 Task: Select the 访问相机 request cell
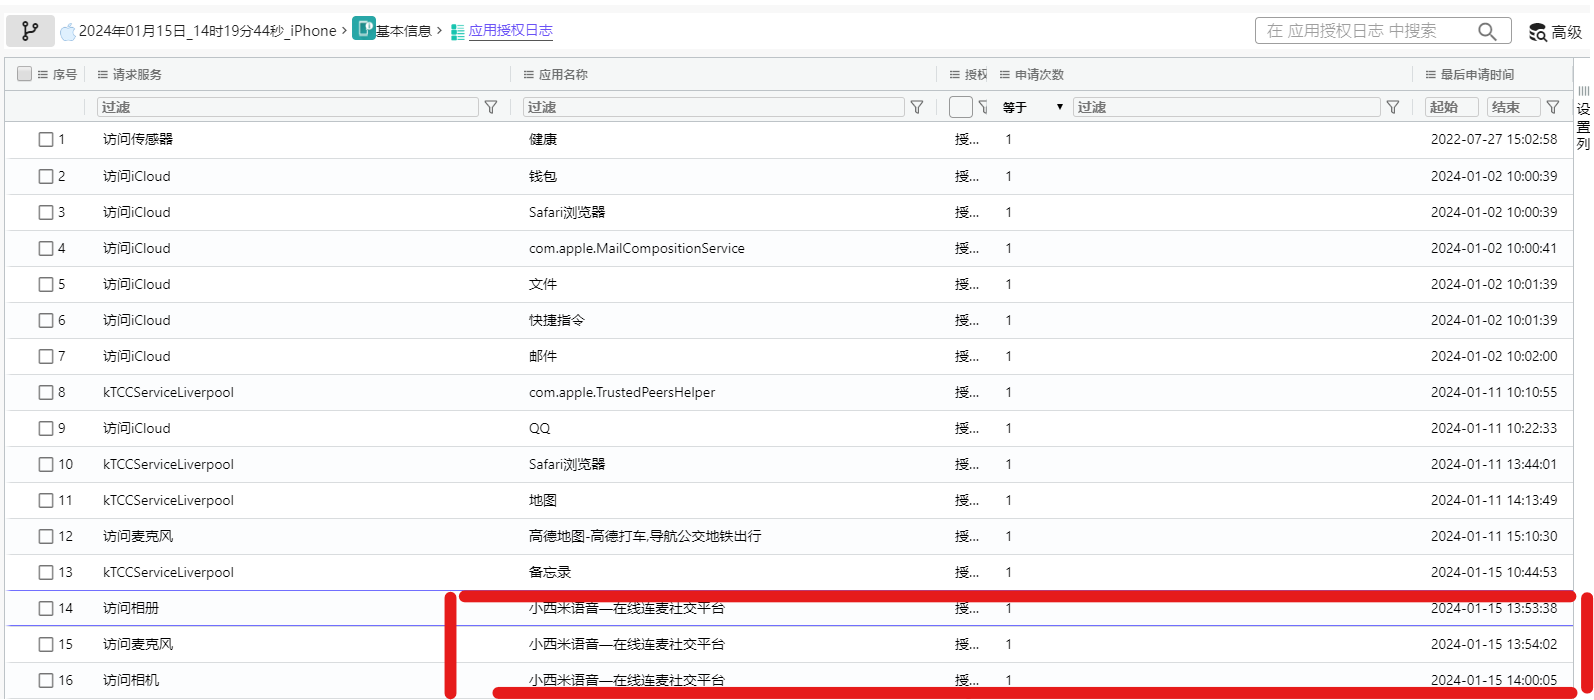tap(131, 680)
